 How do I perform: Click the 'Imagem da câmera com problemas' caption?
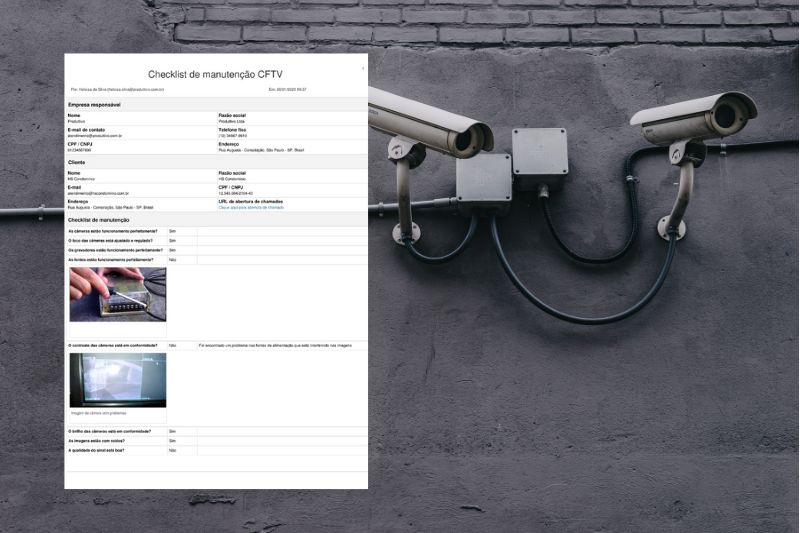[x=99, y=412]
